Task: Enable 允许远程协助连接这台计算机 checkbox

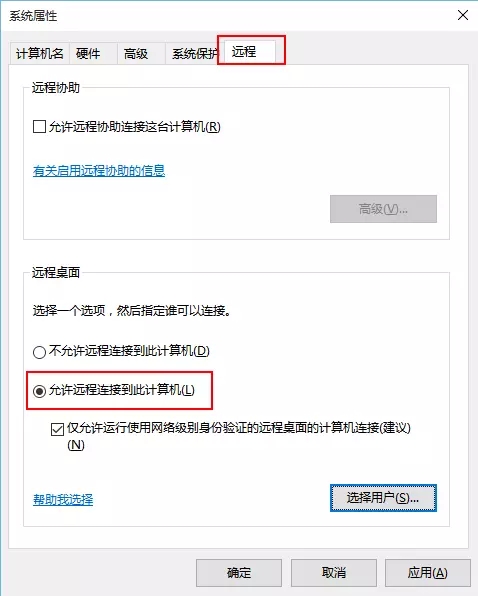Action: [40, 127]
